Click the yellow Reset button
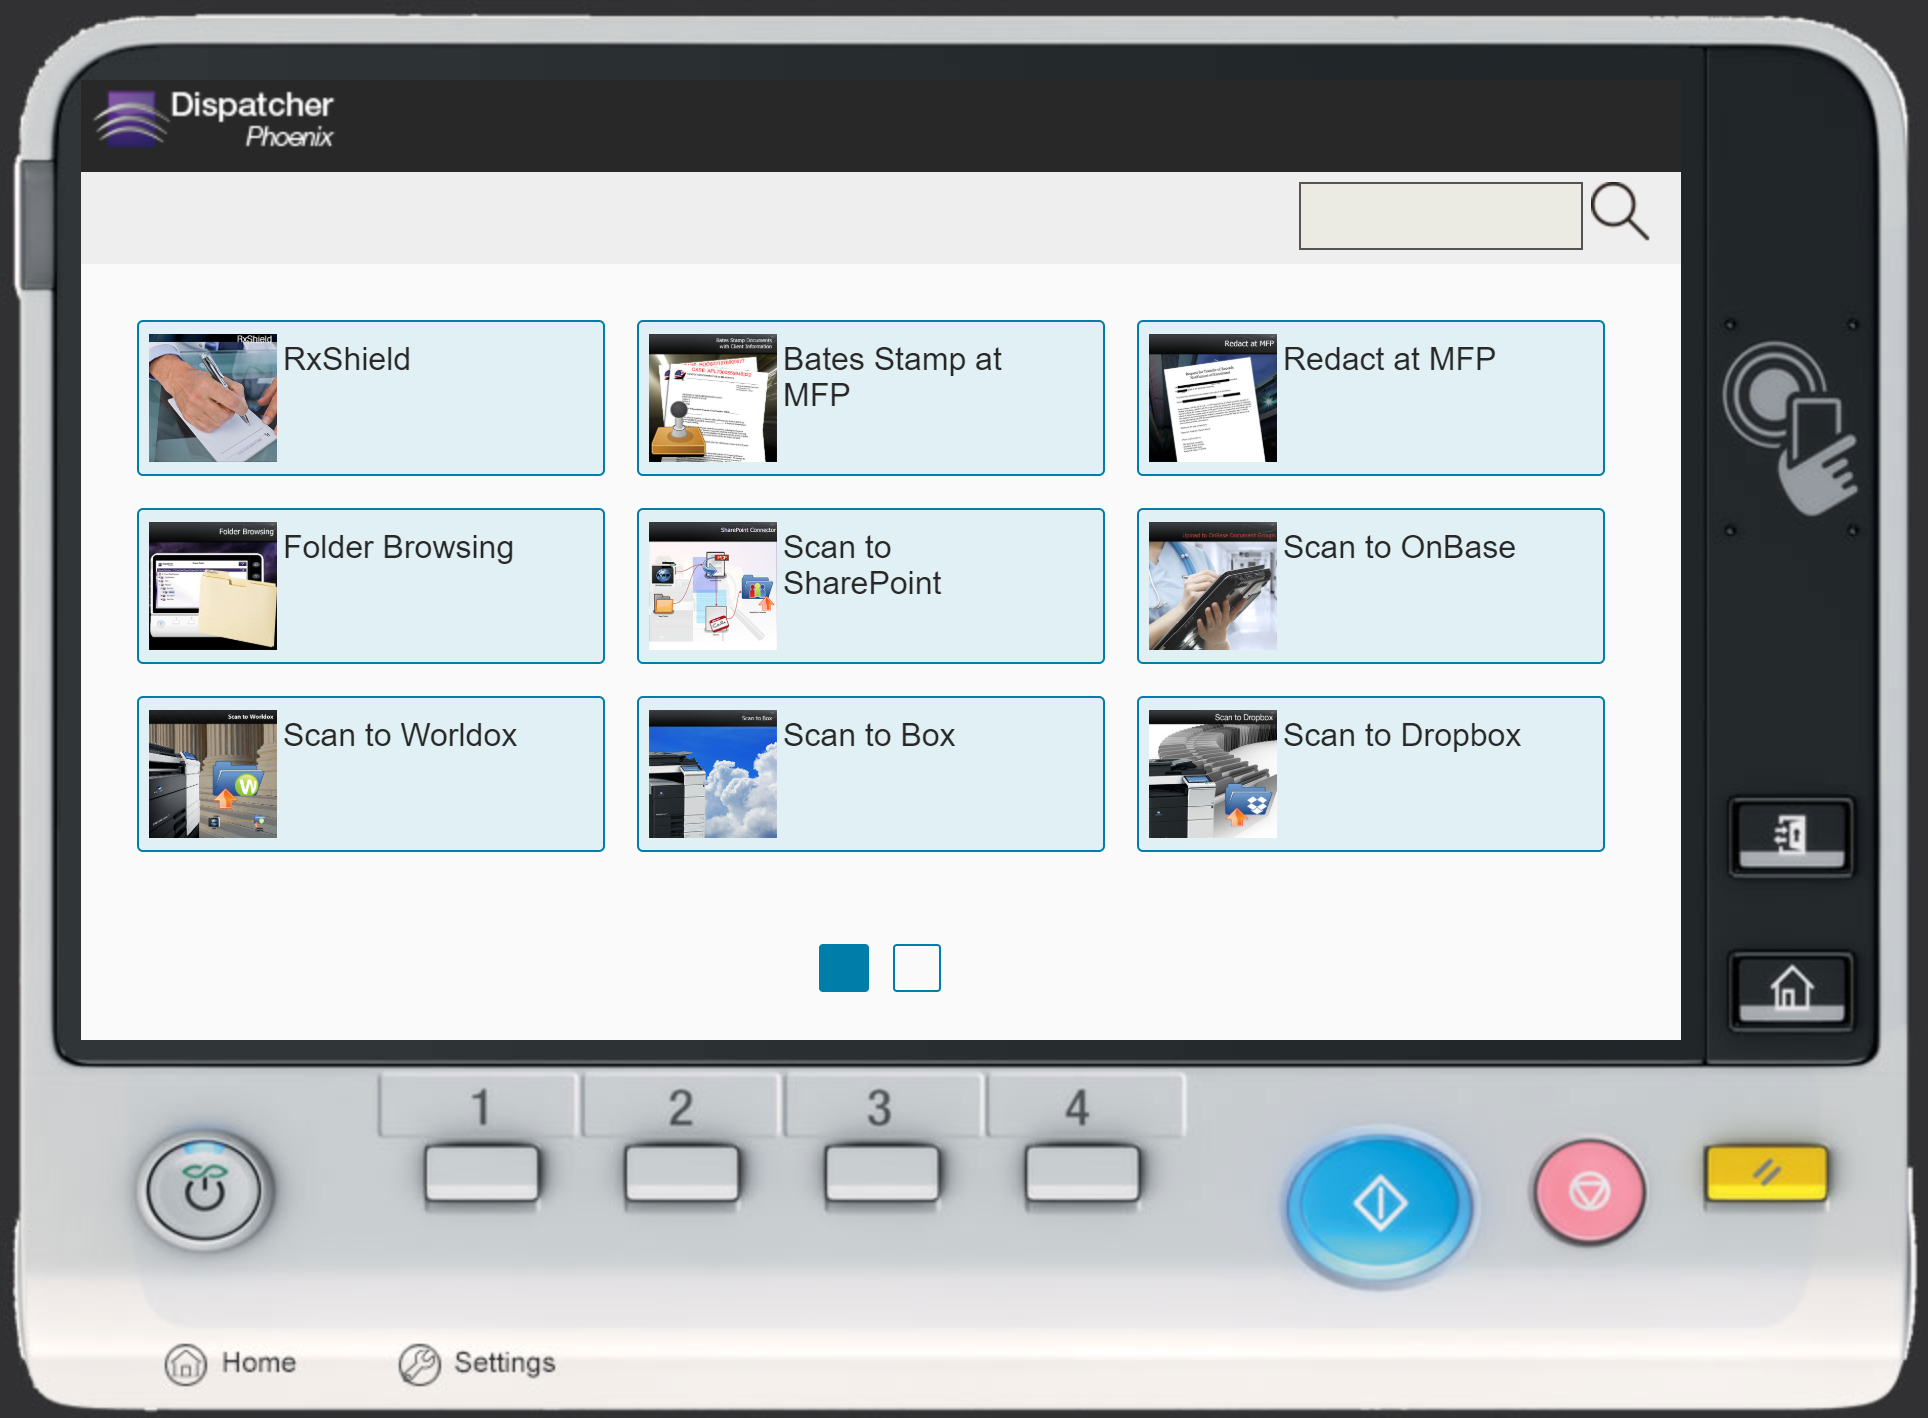Screen dimensions: 1928x1418 point(1766,1173)
